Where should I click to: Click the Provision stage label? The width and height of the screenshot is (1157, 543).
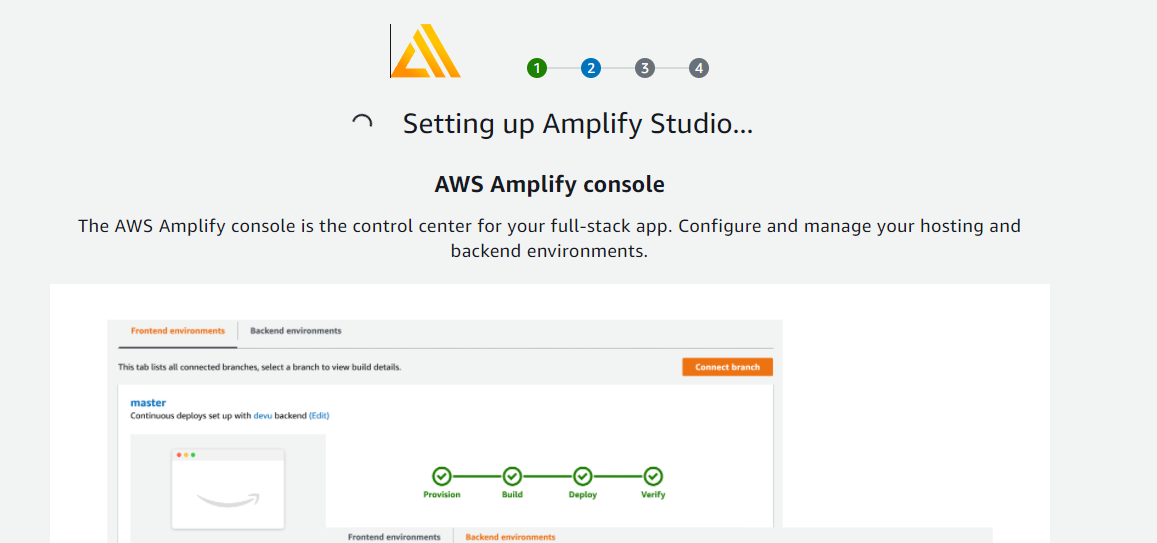442,494
